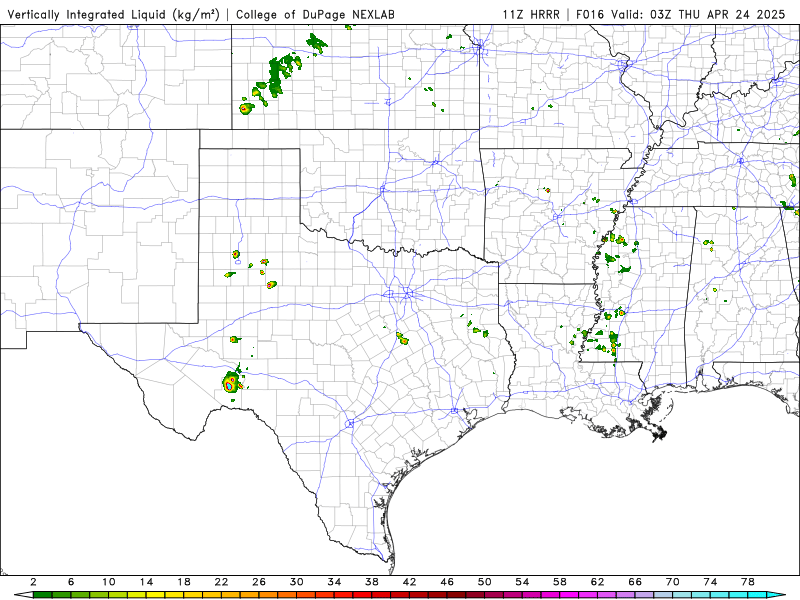The height and width of the screenshot is (600, 800).
Task: Click the intense storm cell in southwest Texas
Action: 231,382
